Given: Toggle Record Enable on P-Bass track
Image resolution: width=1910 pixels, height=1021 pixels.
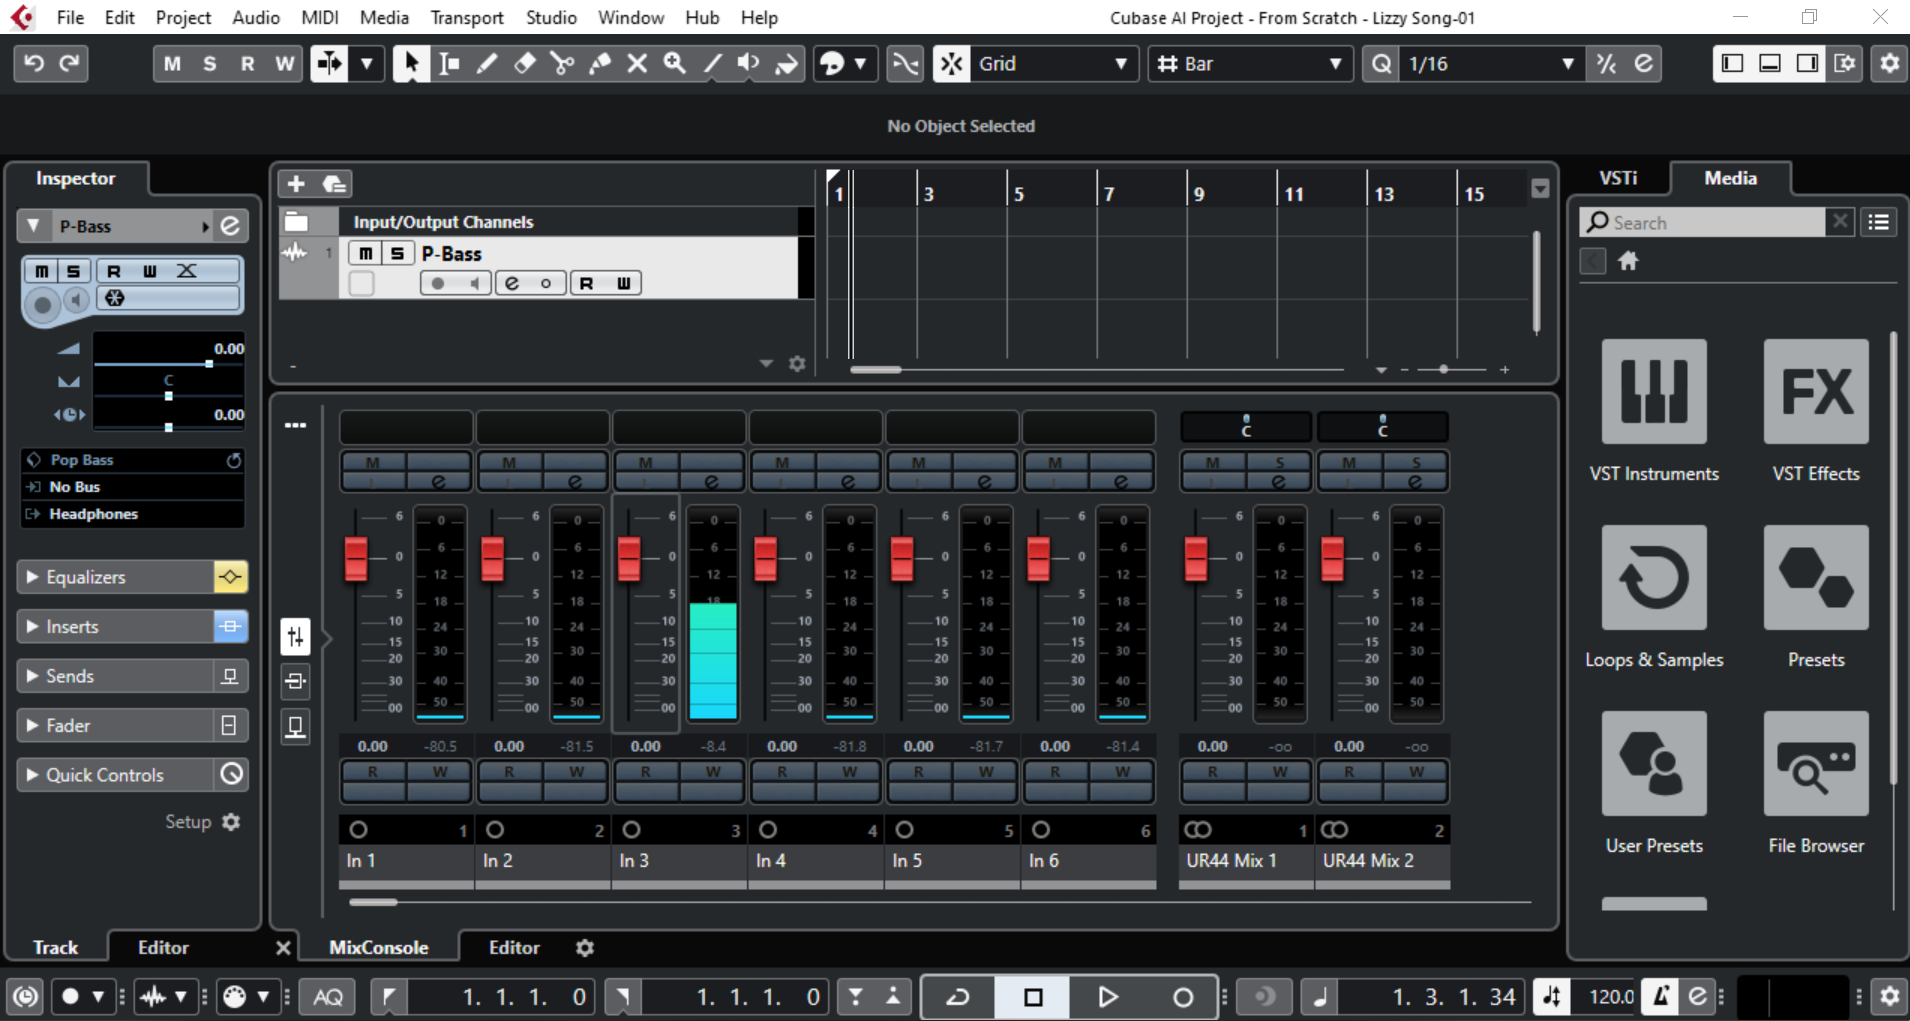Looking at the screenshot, I should click(437, 284).
